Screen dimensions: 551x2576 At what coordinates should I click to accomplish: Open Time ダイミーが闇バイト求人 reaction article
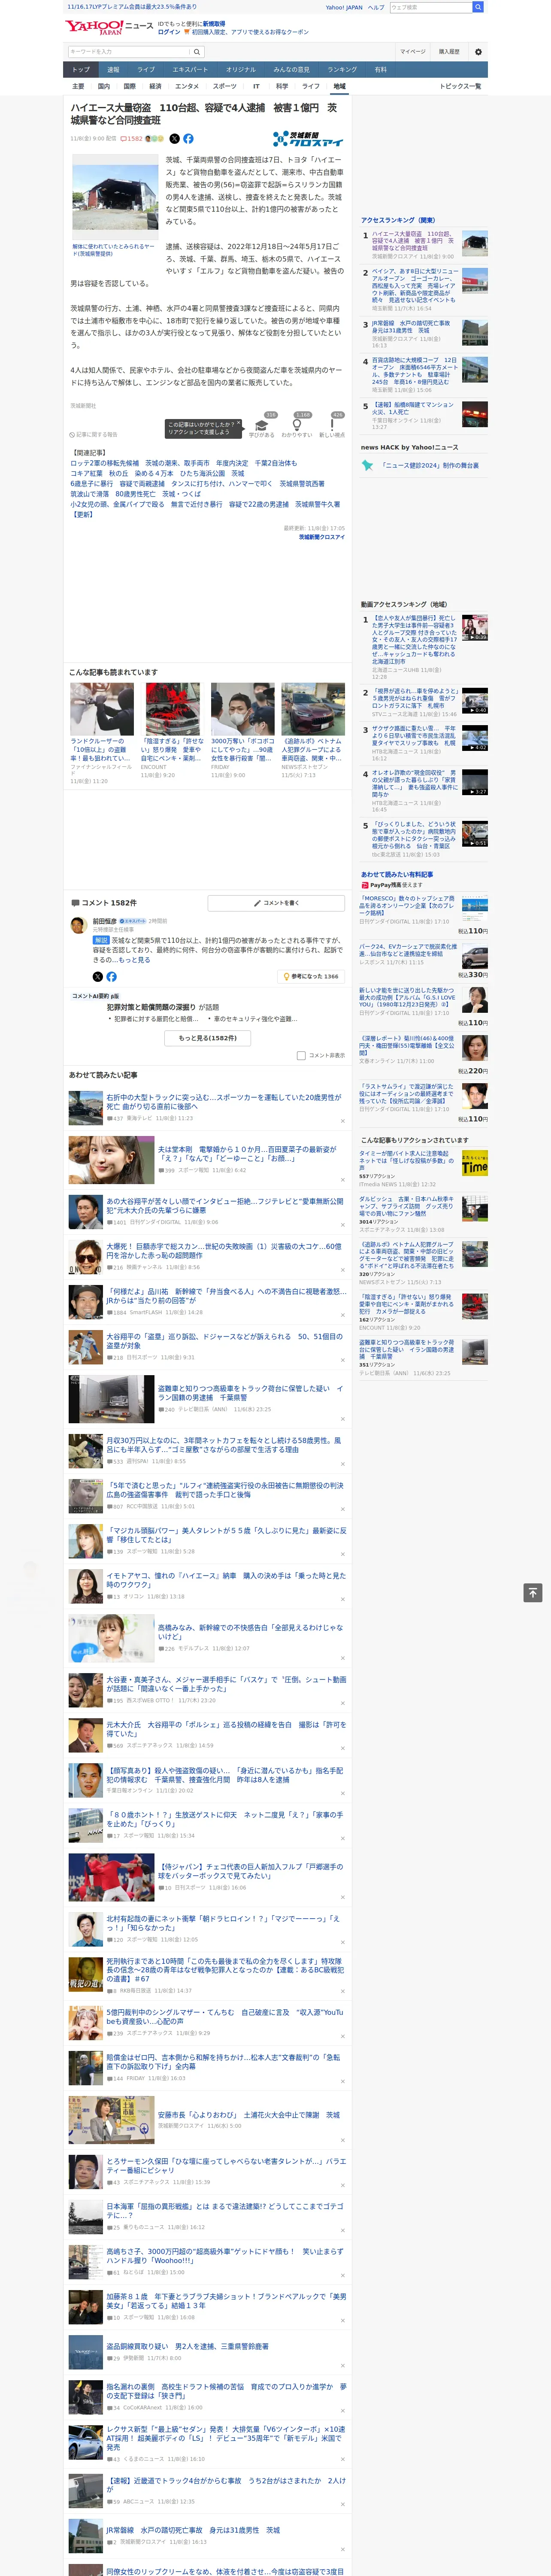[424, 1167]
